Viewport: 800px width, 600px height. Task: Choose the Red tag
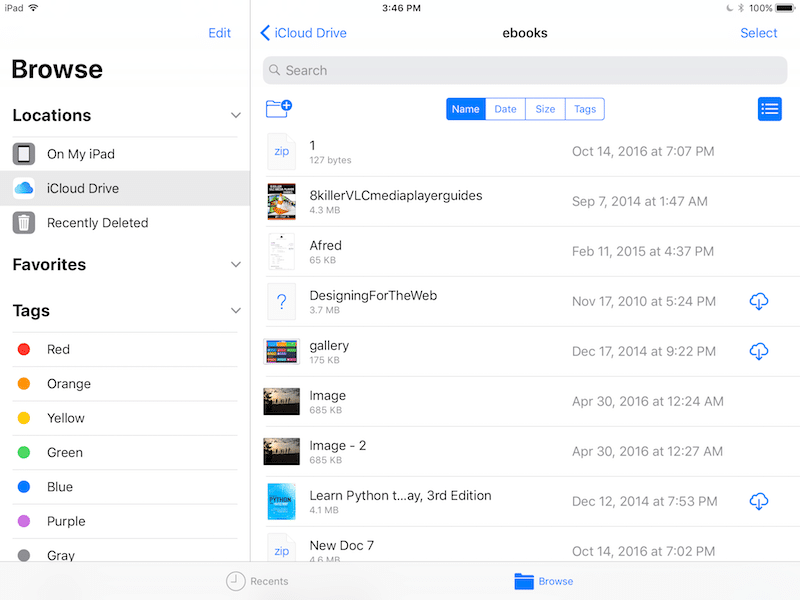[58, 349]
